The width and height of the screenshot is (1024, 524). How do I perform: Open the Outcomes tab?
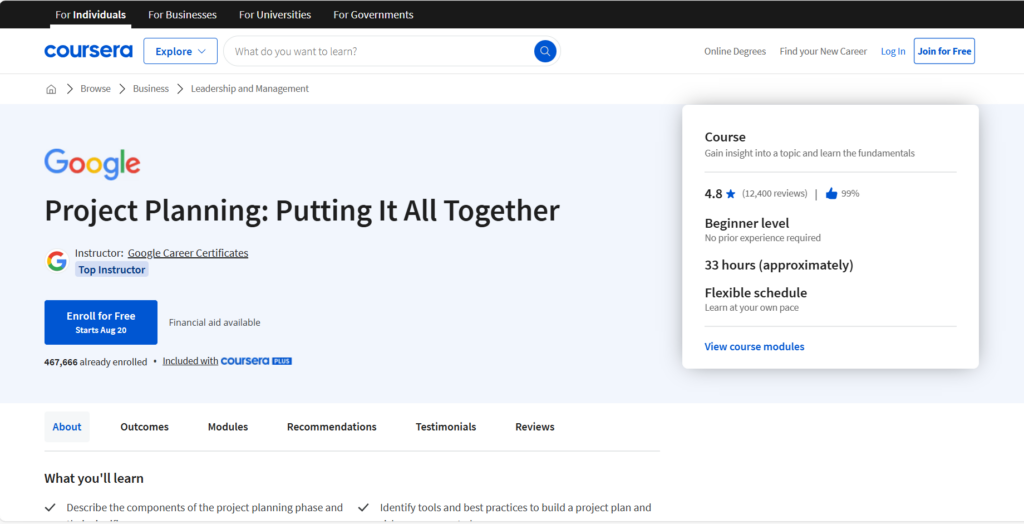(x=144, y=427)
